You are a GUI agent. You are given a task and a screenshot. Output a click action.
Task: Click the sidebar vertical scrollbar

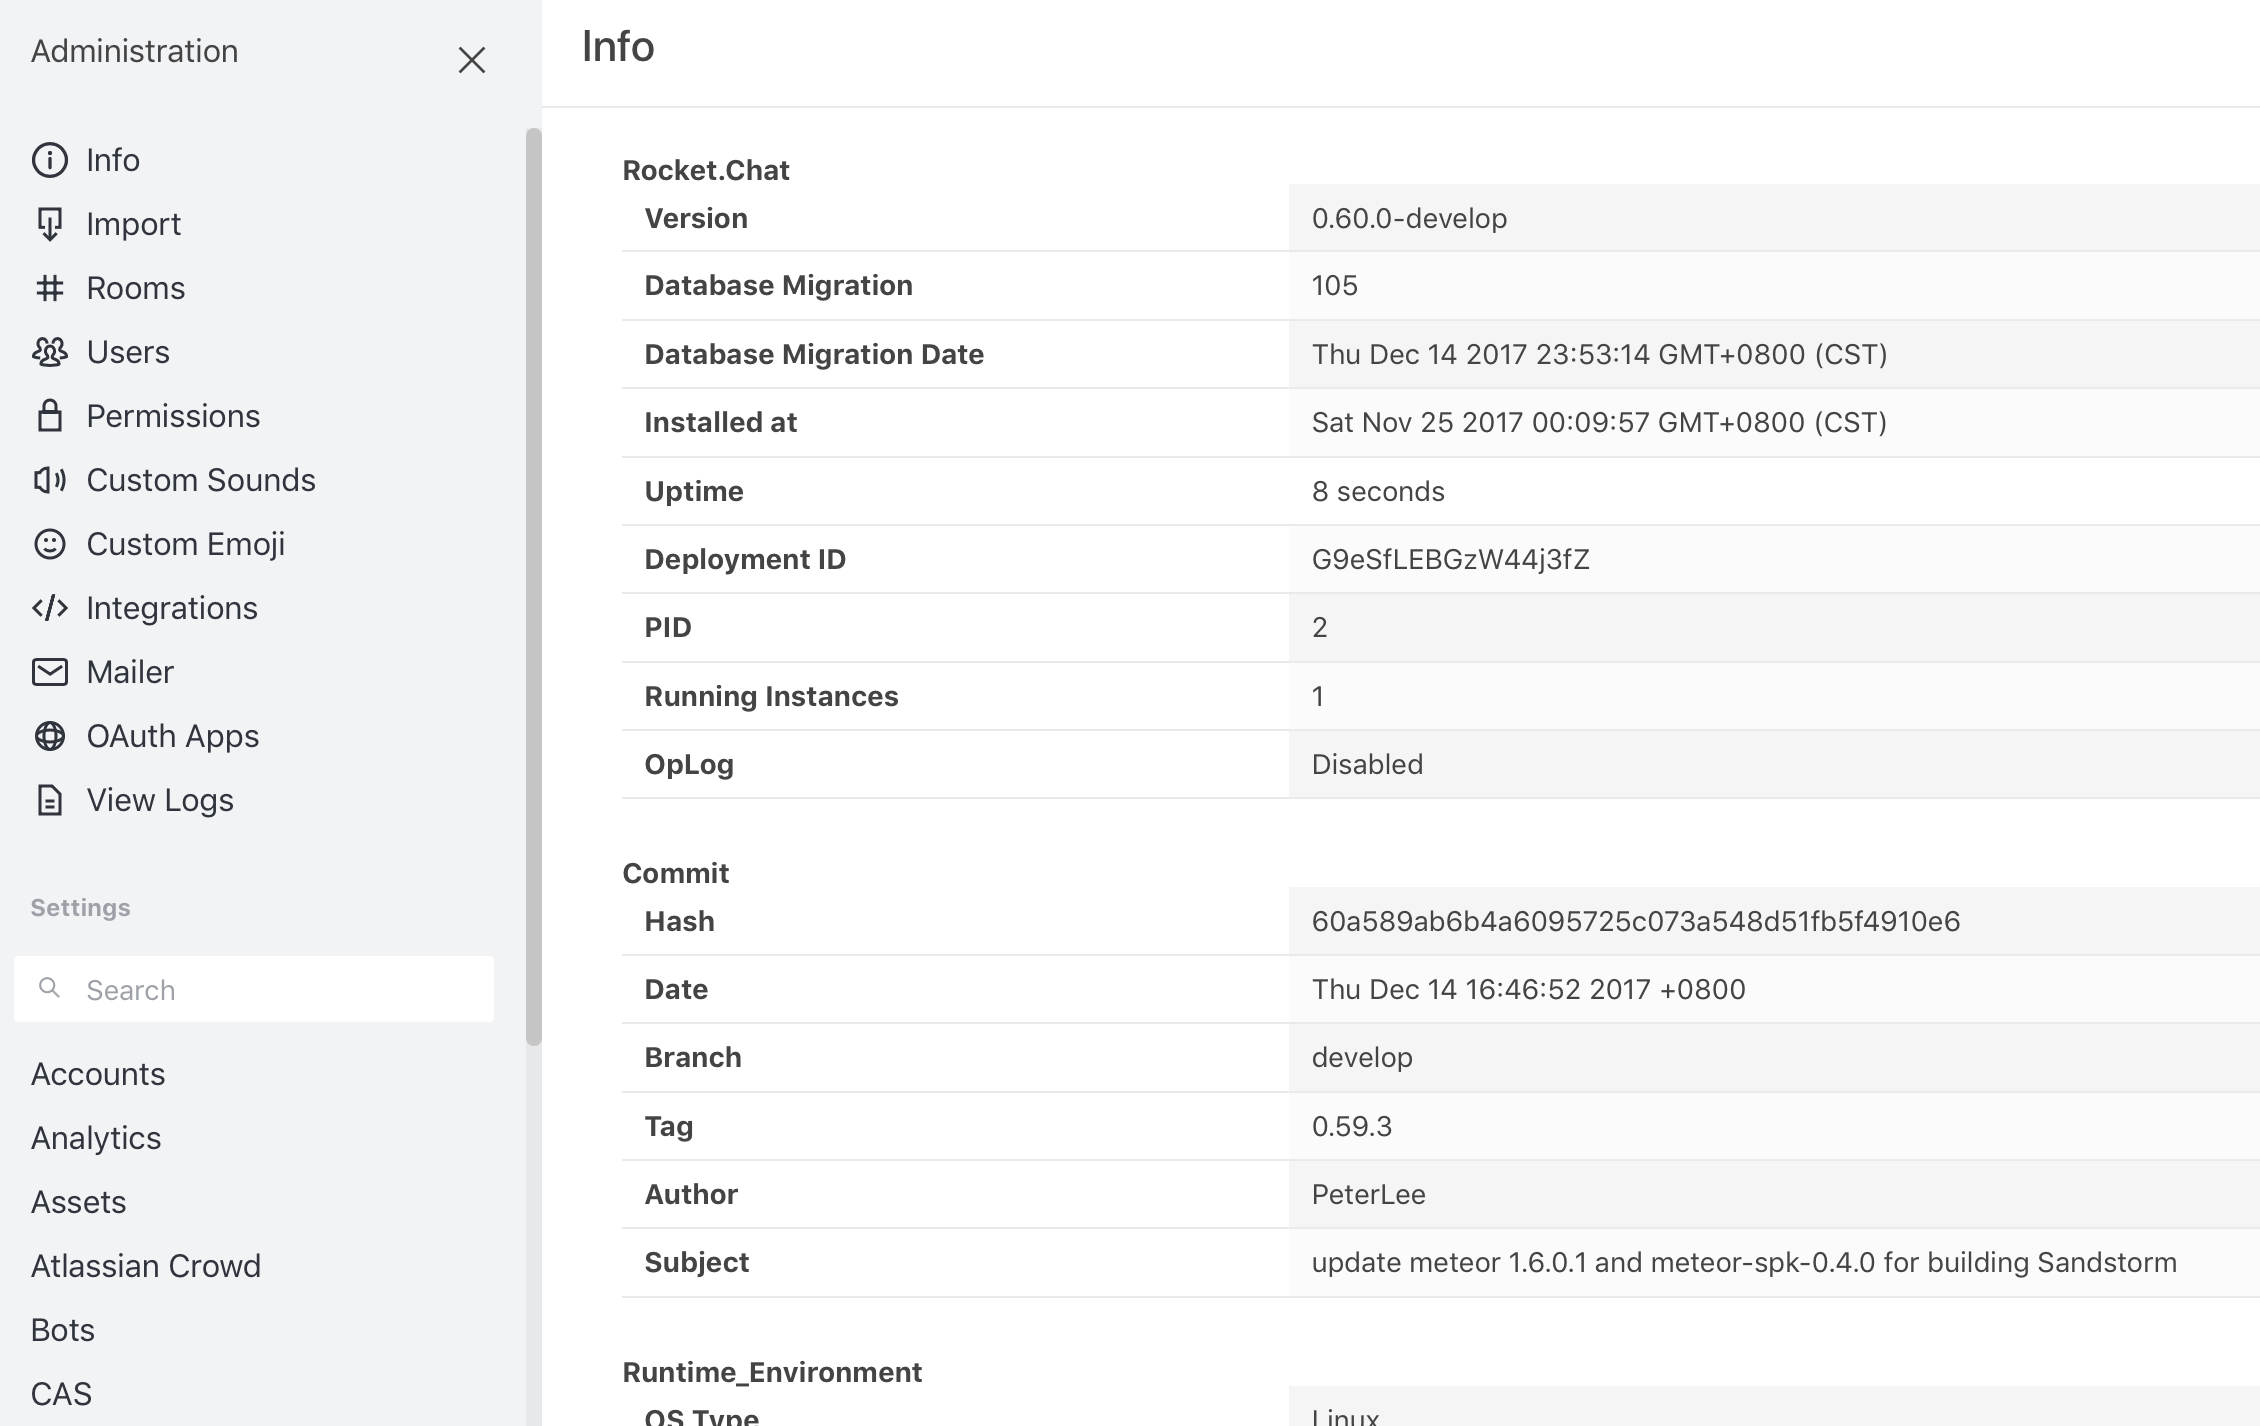click(x=533, y=586)
